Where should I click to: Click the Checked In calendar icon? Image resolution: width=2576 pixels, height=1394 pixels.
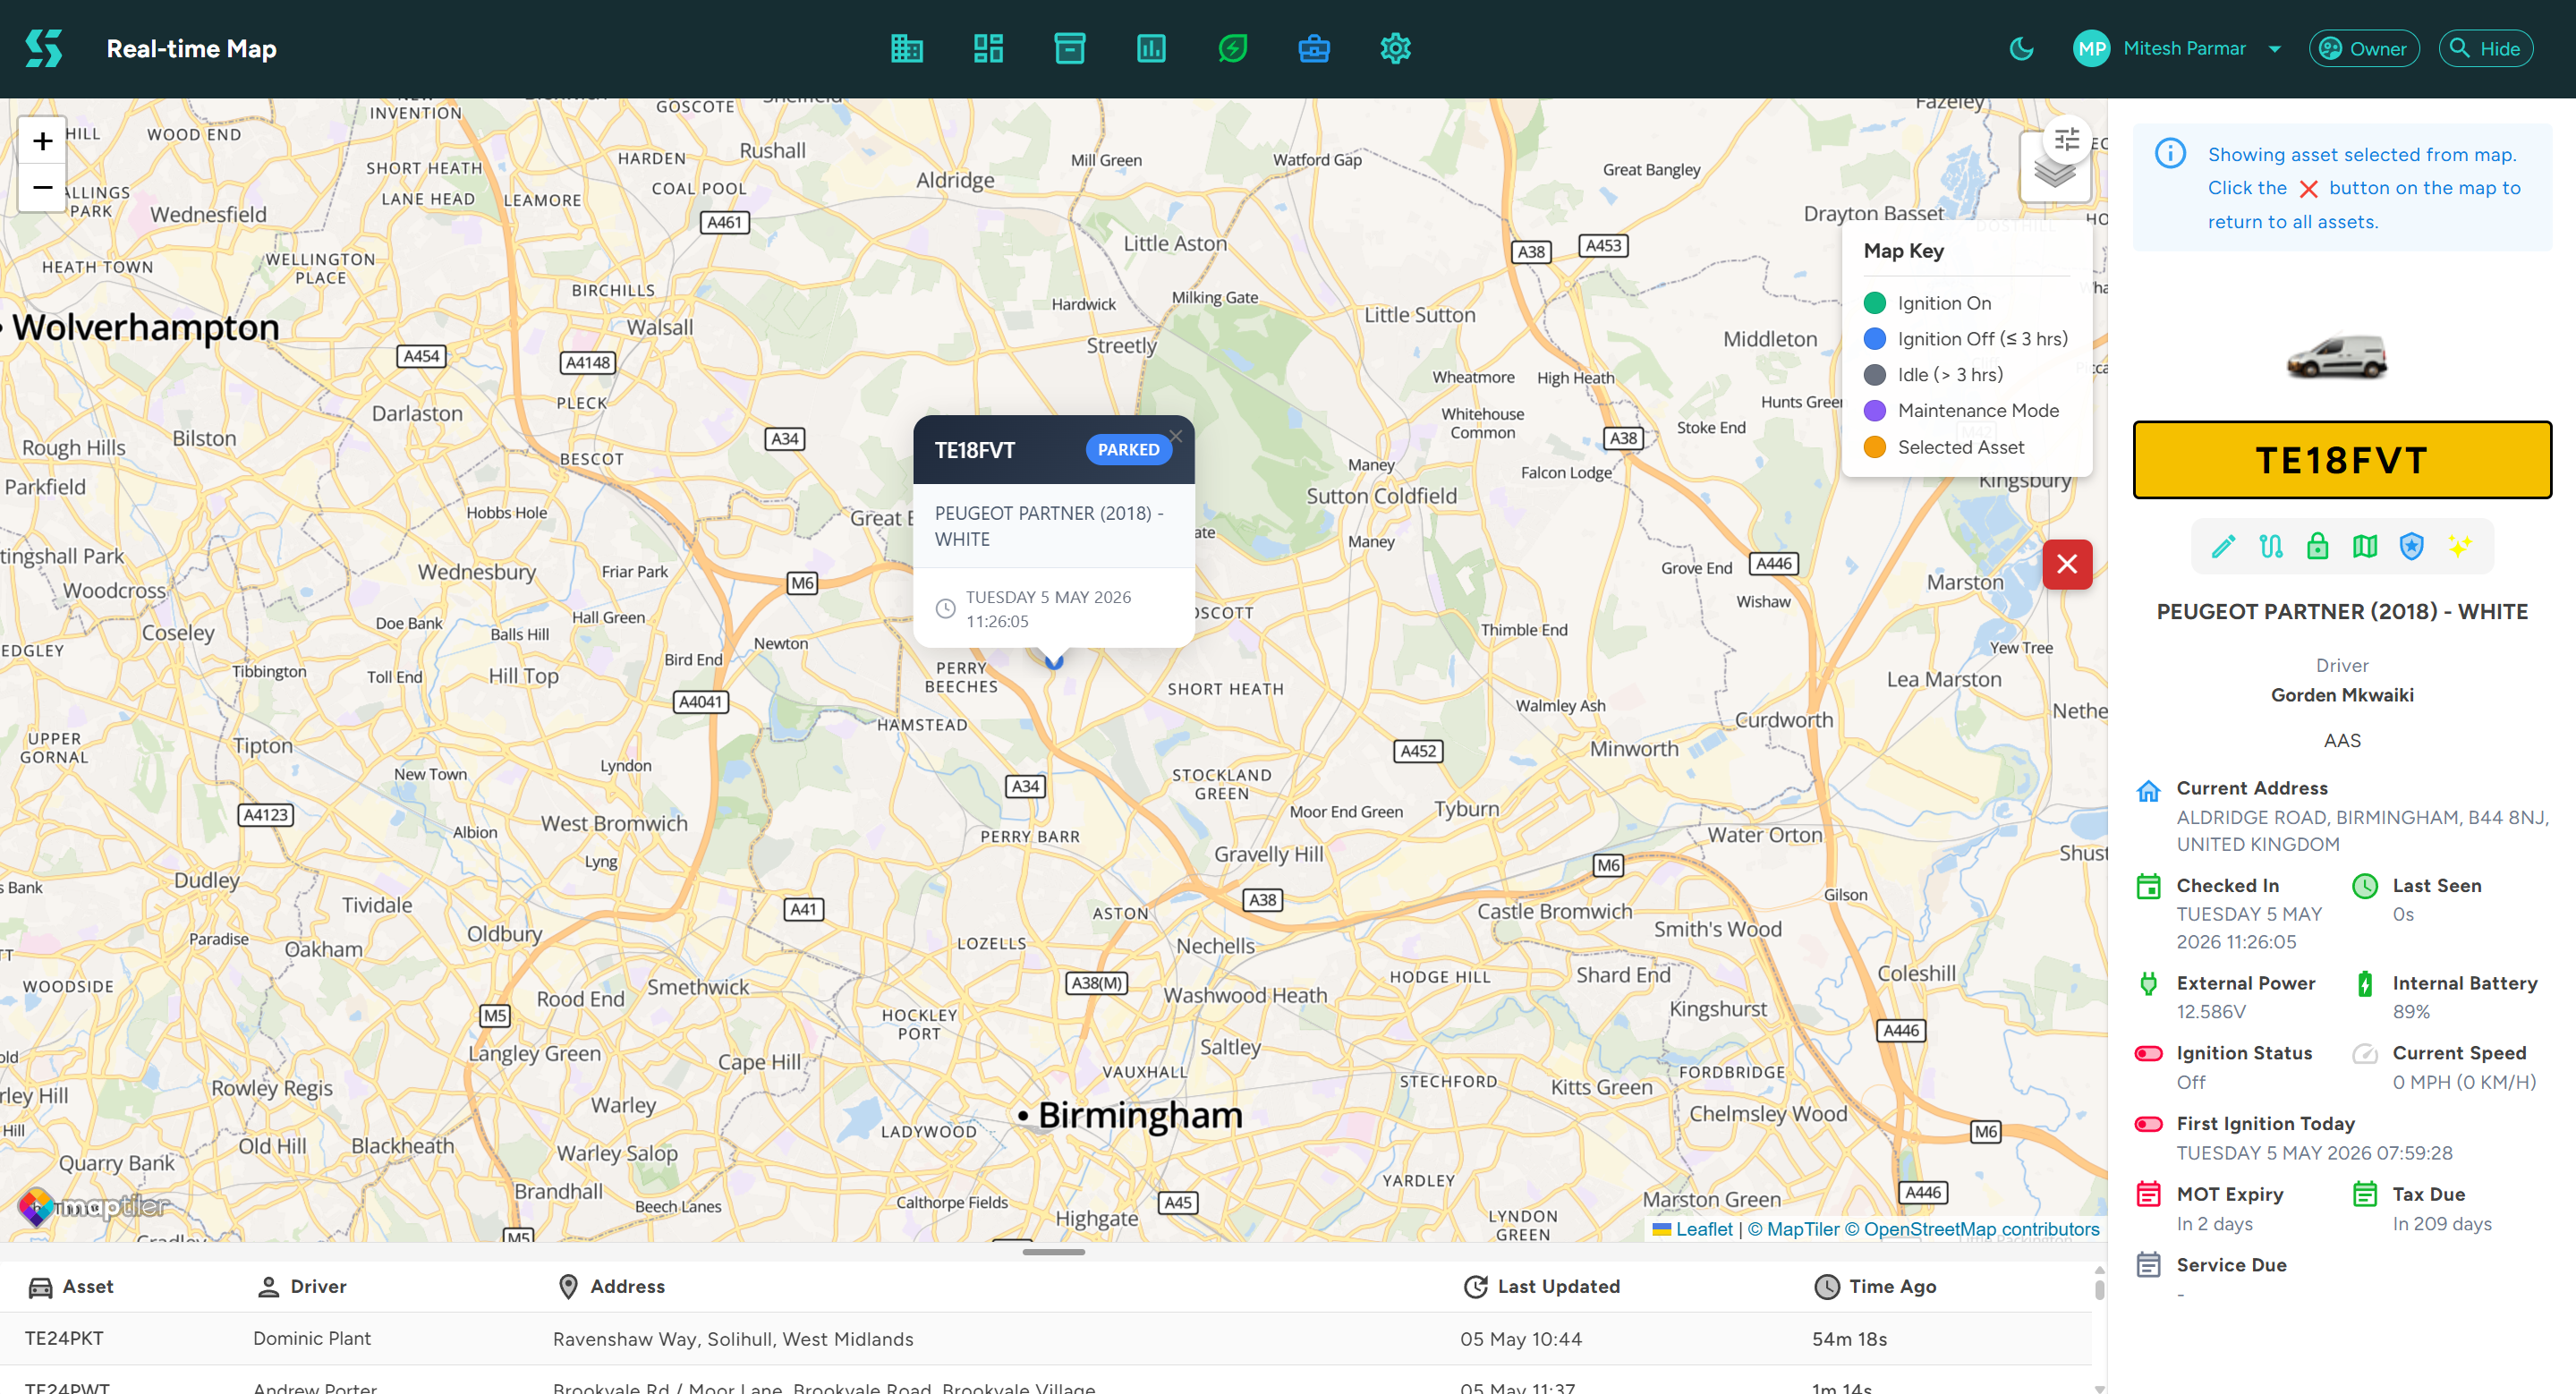(2148, 887)
